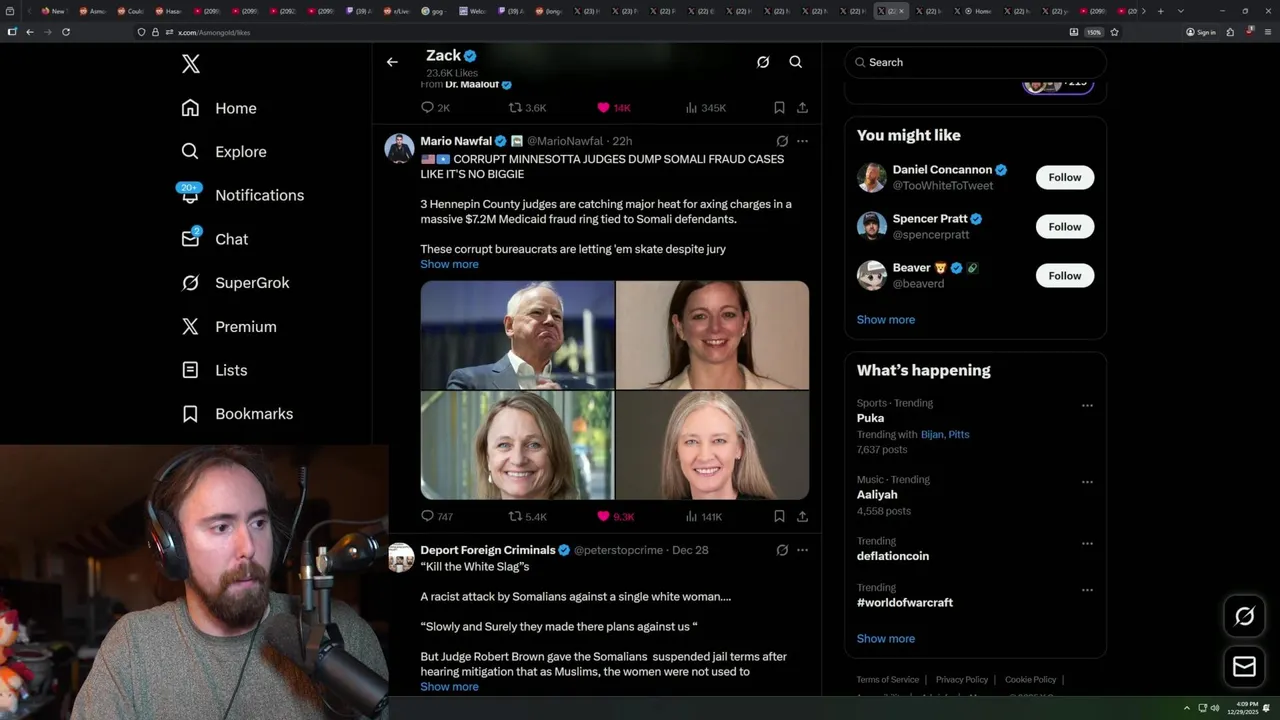The image size is (1280, 720).
Task: Unlike the post with 14K likes
Action: [x=613, y=108]
